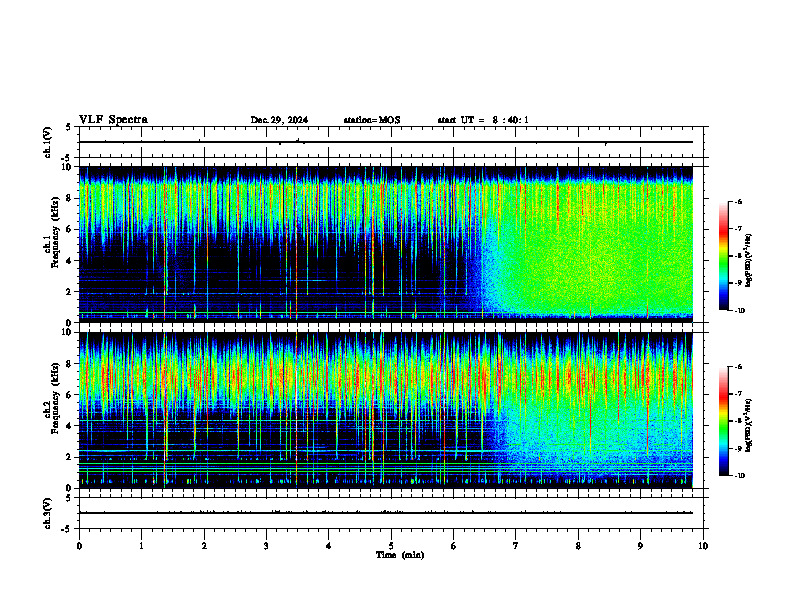This screenshot has width=792, height=612.
Task: Click the time axis tick label "8"
Action: pos(578,546)
